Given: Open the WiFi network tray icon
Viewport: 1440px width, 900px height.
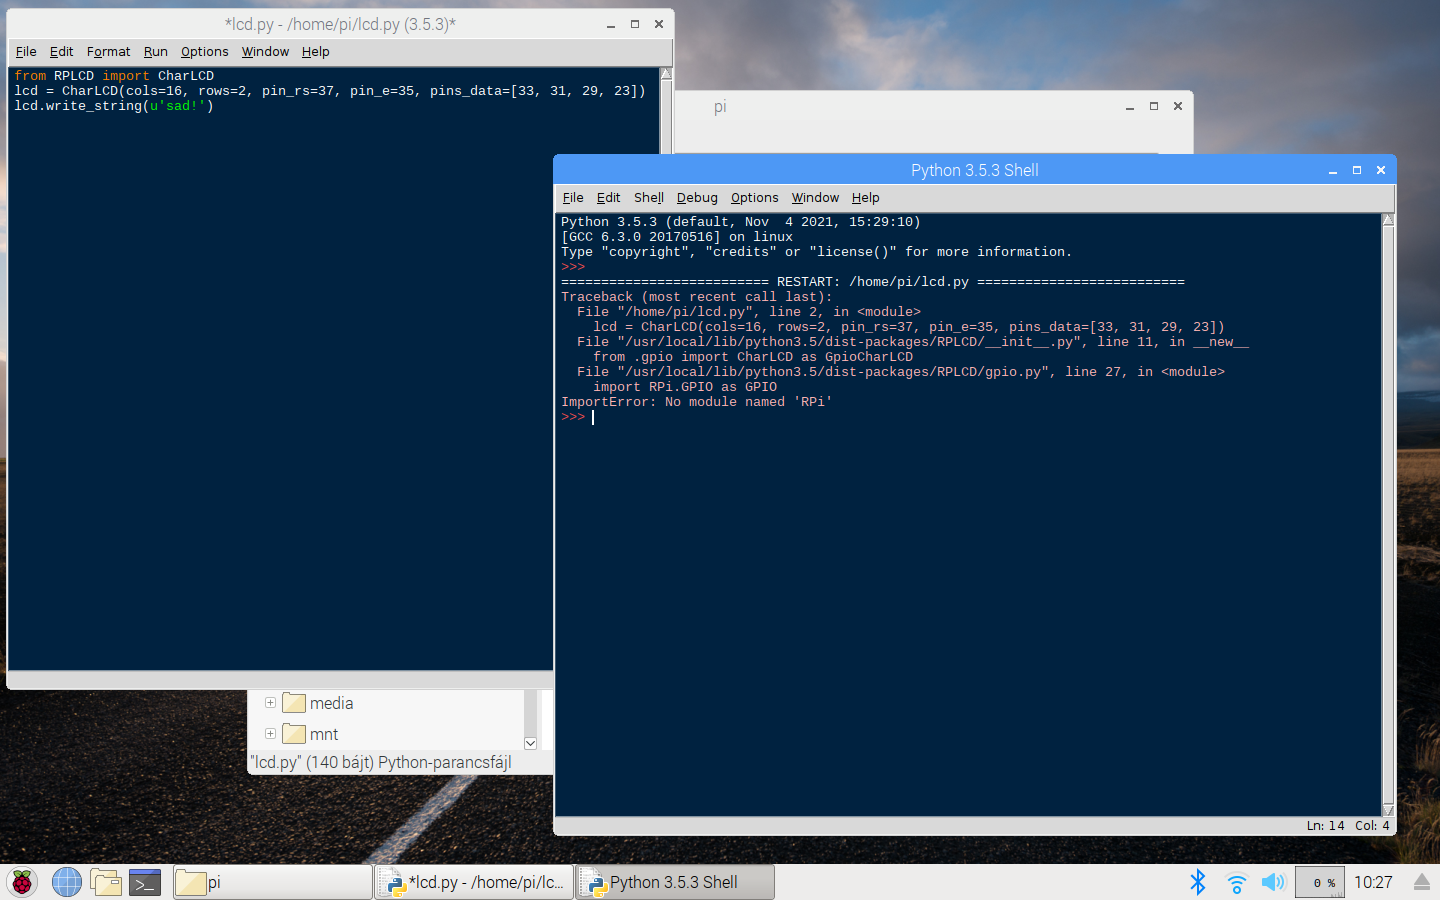Looking at the screenshot, I should [1236, 882].
